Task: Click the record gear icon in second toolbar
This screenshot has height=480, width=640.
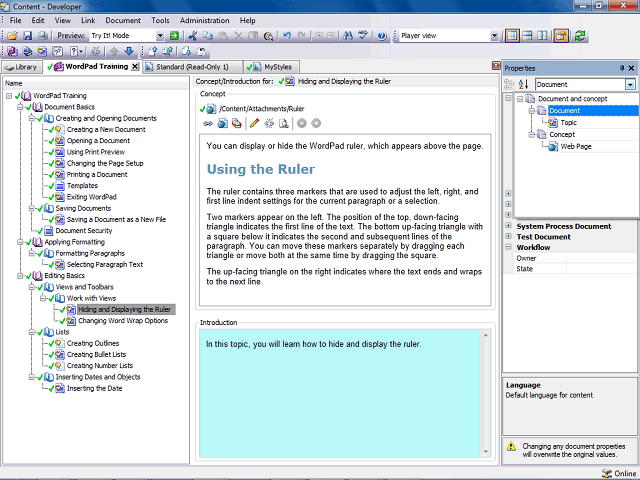Action: click(x=96, y=51)
